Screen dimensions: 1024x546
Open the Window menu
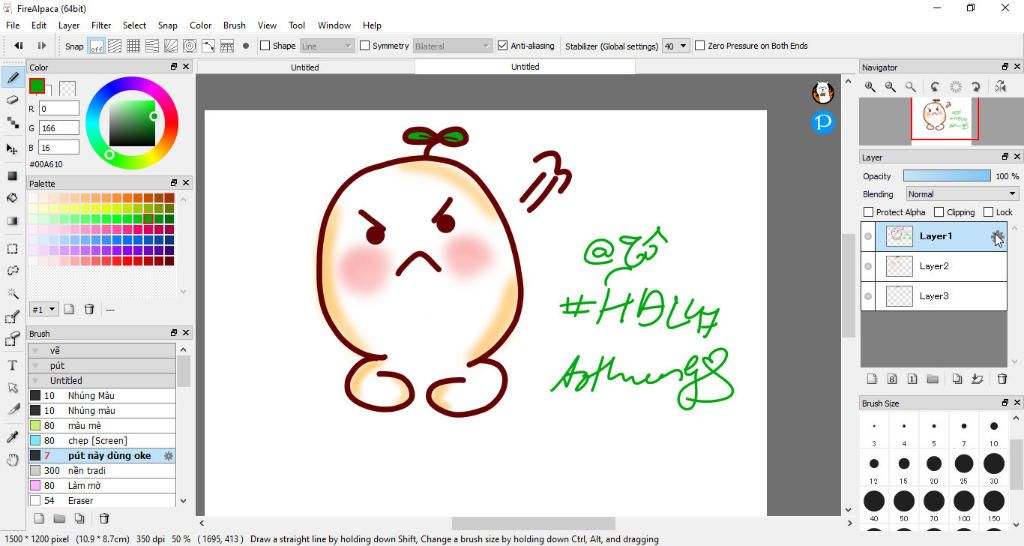click(x=334, y=25)
